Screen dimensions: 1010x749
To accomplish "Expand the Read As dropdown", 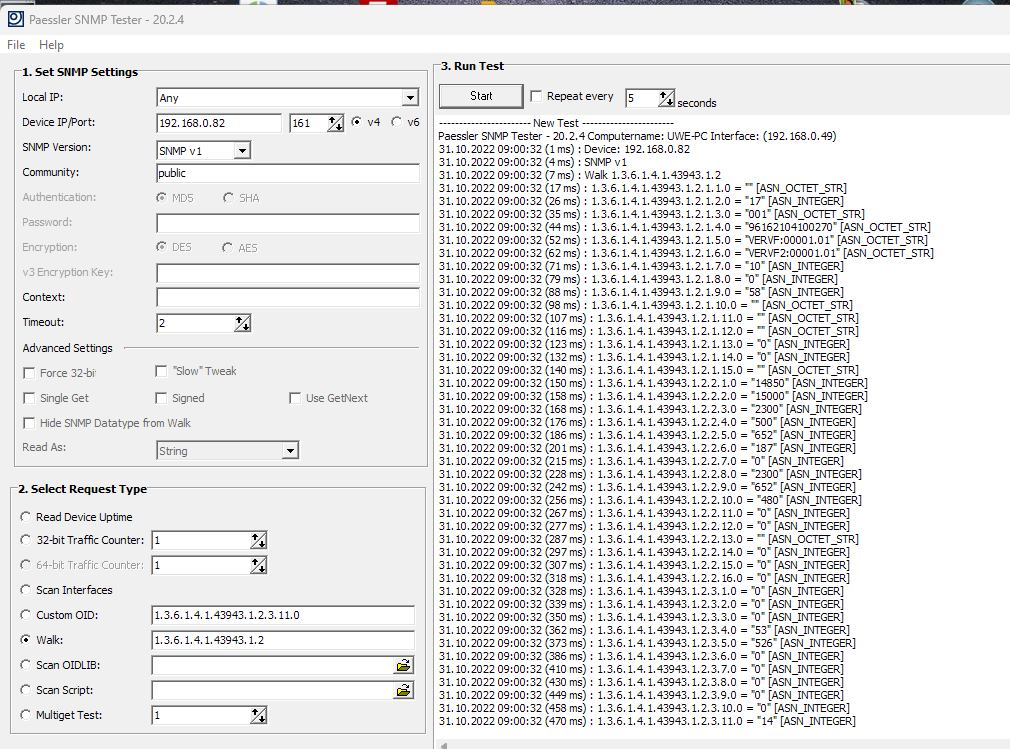I will pyautogui.click(x=291, y=451).
